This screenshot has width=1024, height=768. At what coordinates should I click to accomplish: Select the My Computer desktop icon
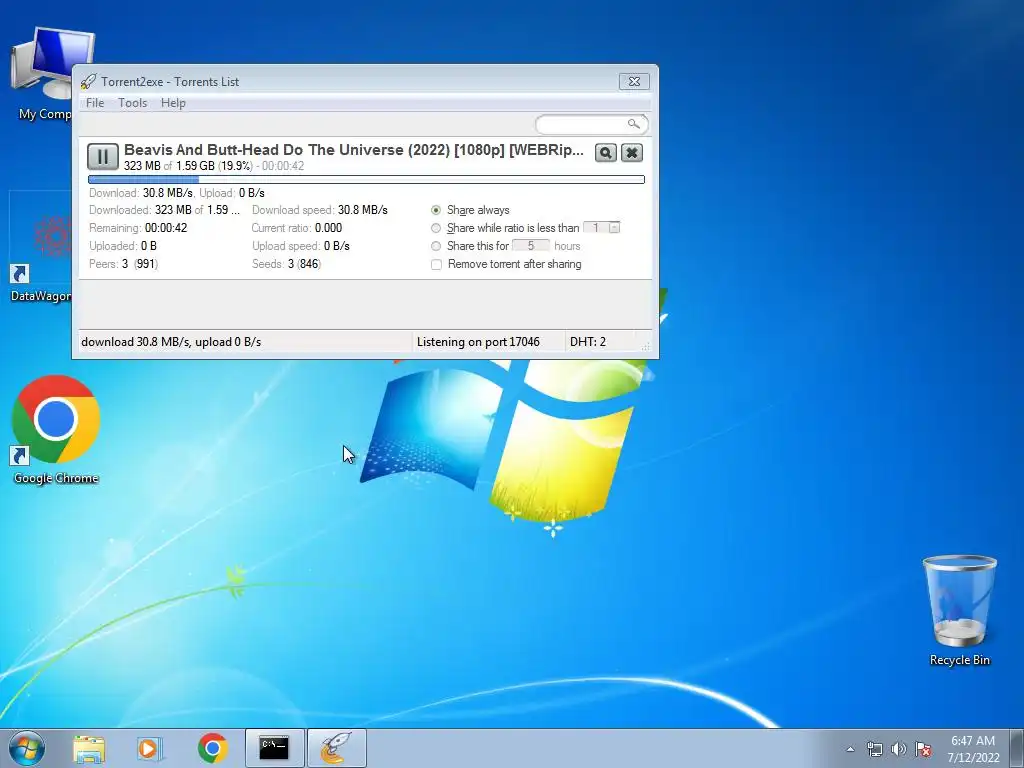44,74
